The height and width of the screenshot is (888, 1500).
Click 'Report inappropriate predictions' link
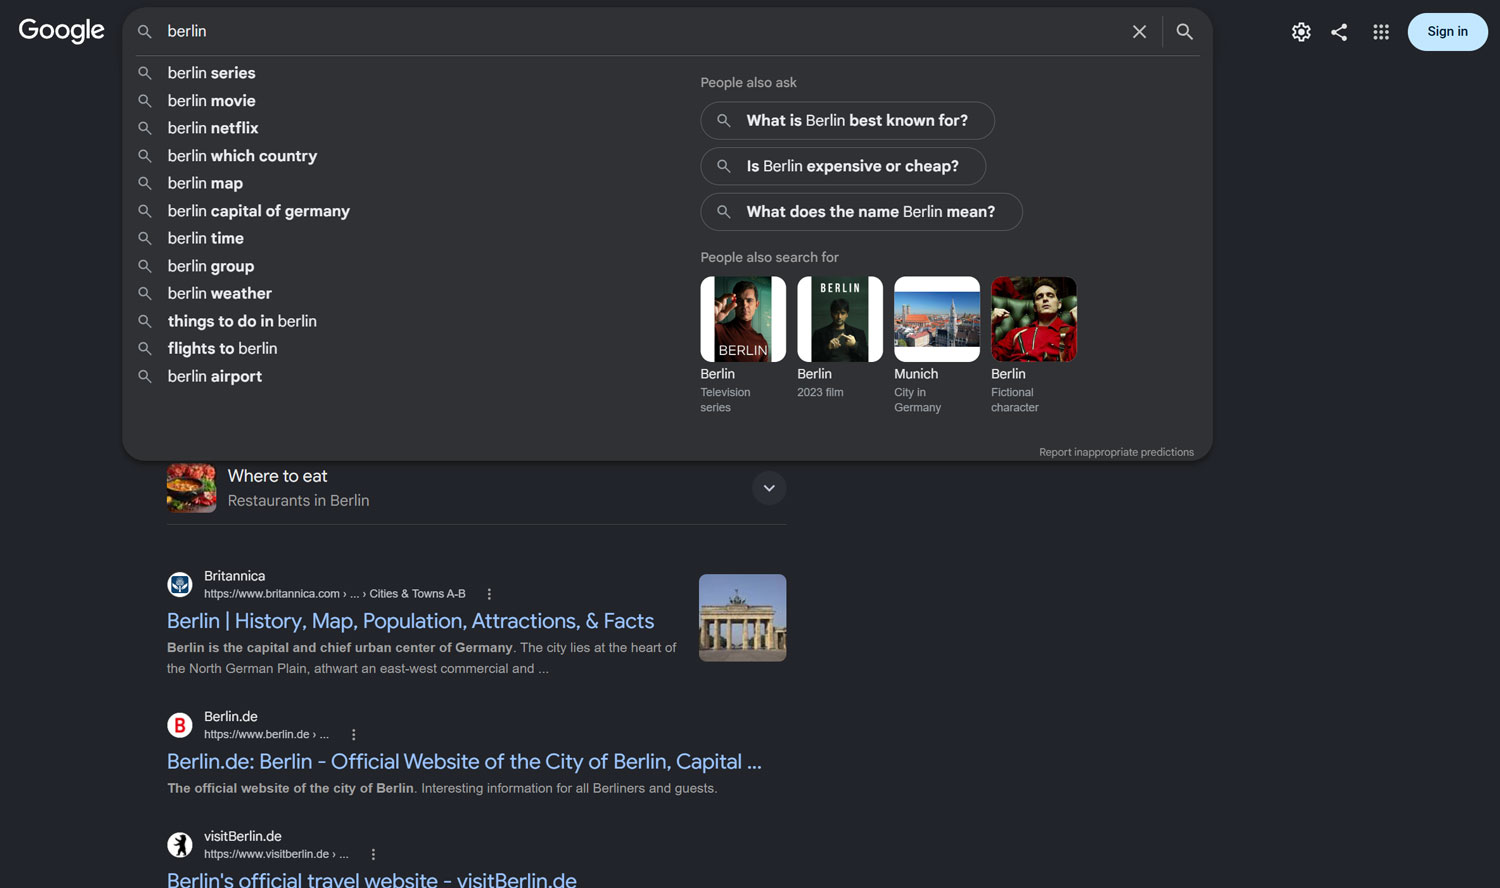pos(1116,452)
